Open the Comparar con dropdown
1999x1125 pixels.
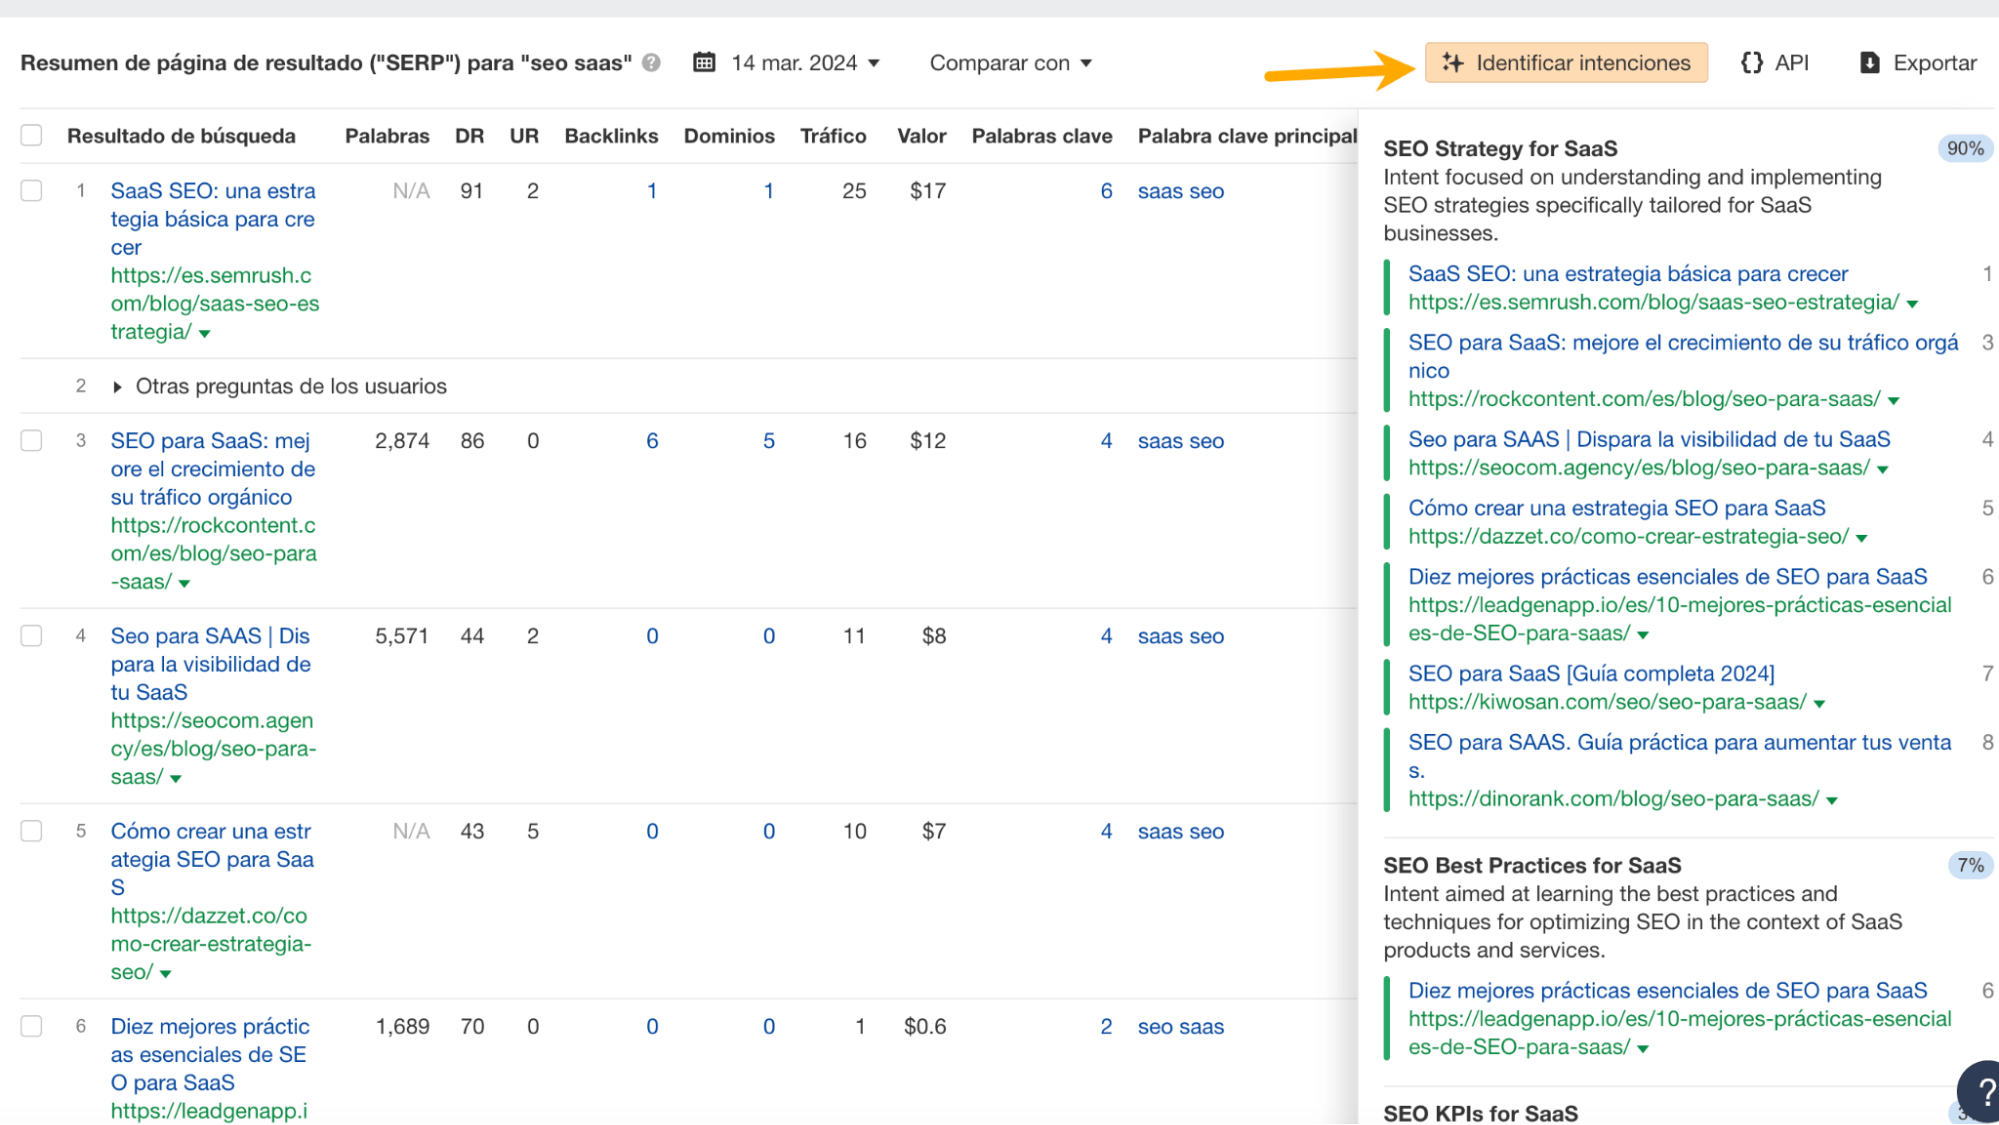tap(1010, 63)
